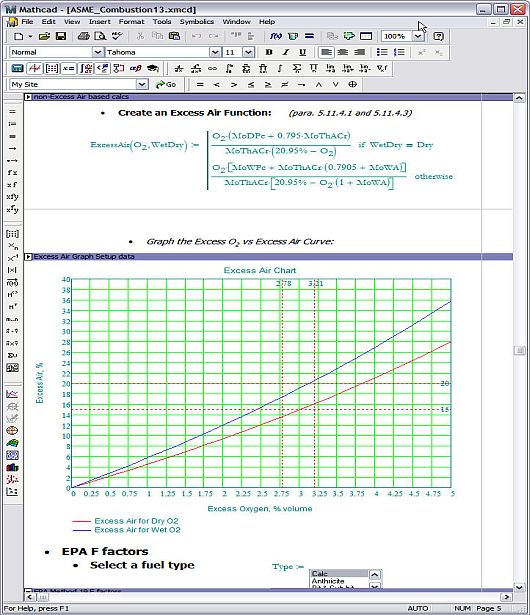Open the File menu
The height and width of the screenshot is (615, 530).
27,22
